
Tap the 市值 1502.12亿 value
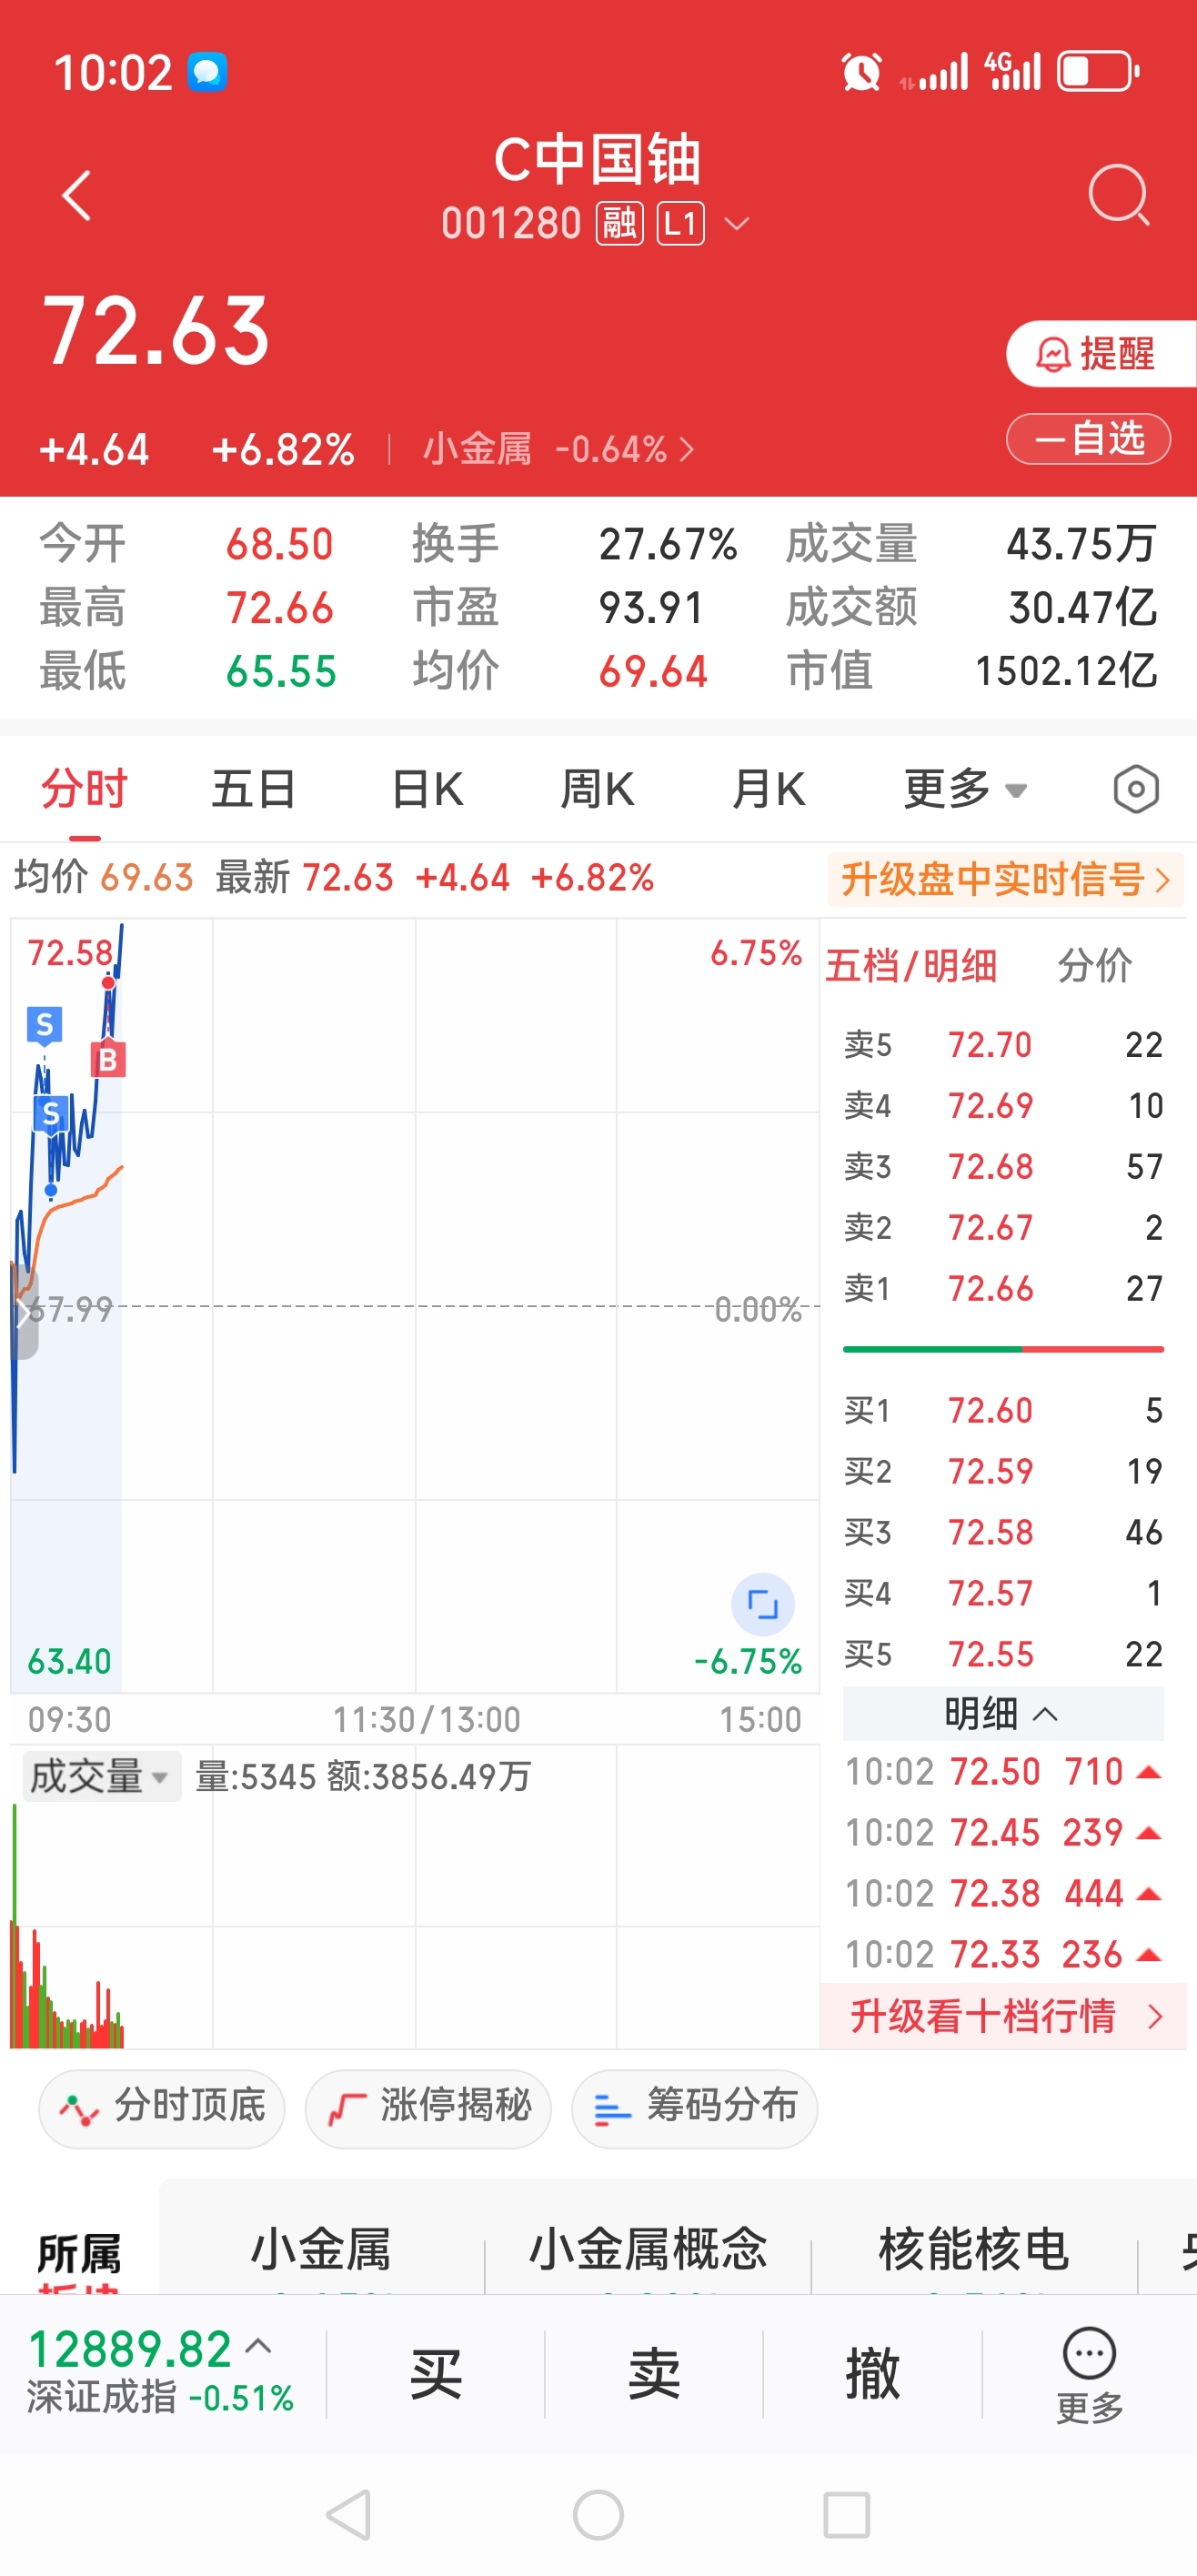click(1065, 671)
